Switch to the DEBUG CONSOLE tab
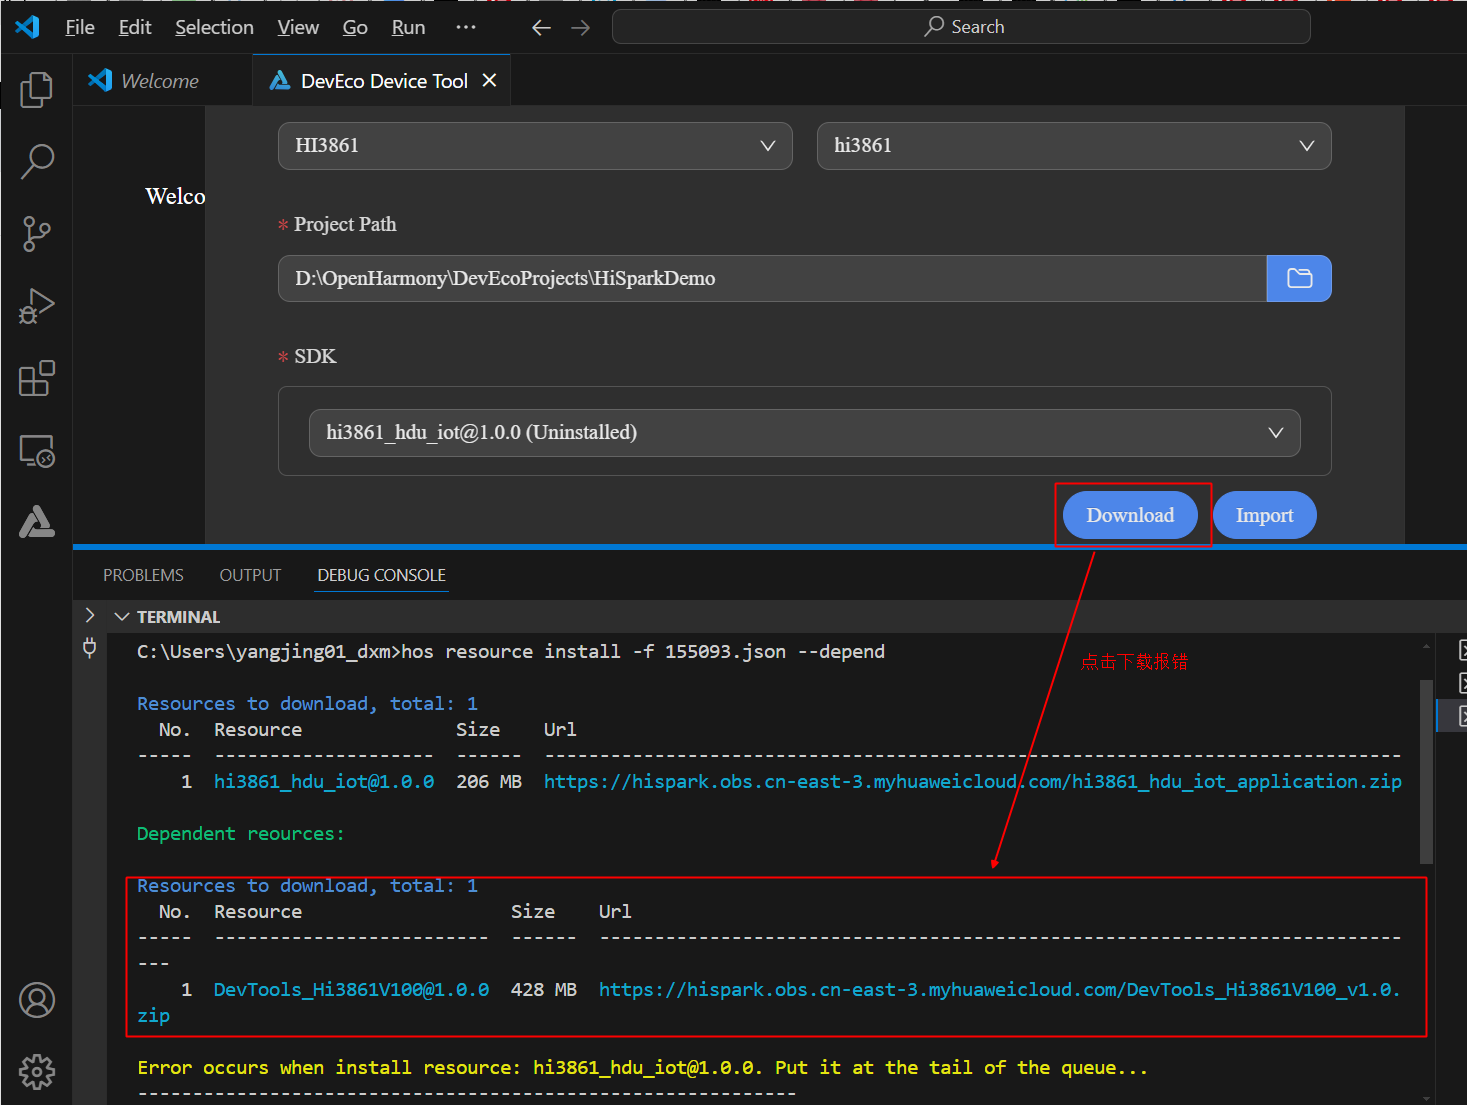 click(x=381, y=575)
